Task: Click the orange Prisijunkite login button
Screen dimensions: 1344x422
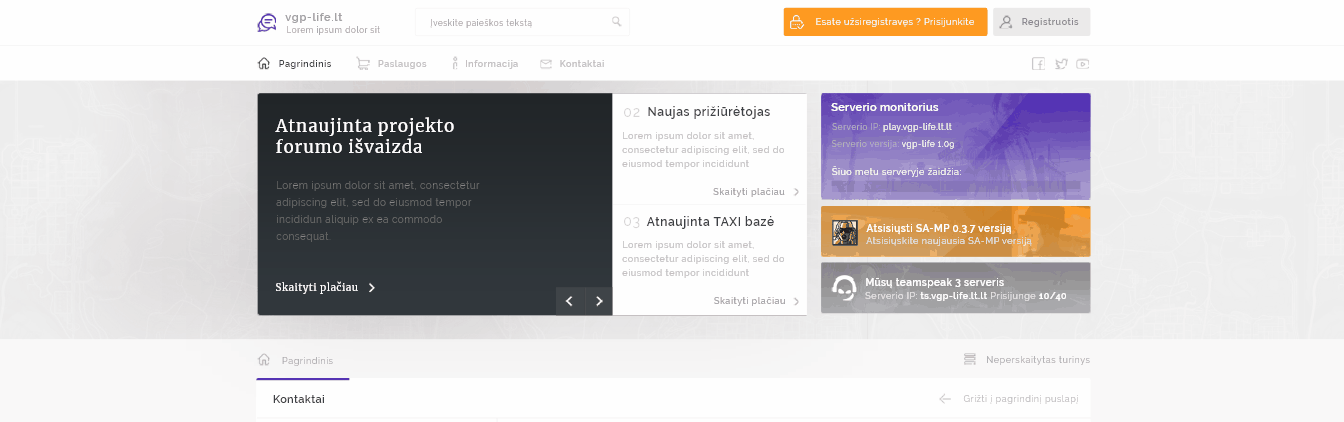Action: [x=885, y=22]
